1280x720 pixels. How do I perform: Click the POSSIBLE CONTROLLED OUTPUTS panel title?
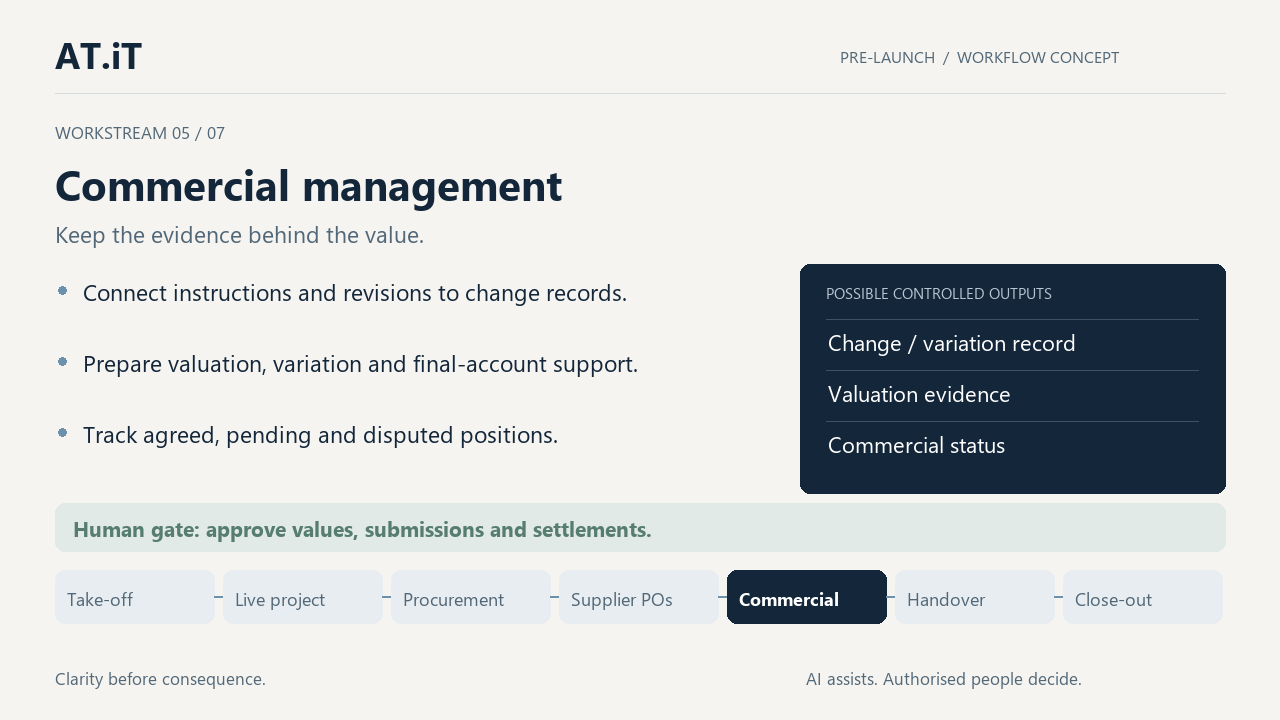[x=939, y=294]
